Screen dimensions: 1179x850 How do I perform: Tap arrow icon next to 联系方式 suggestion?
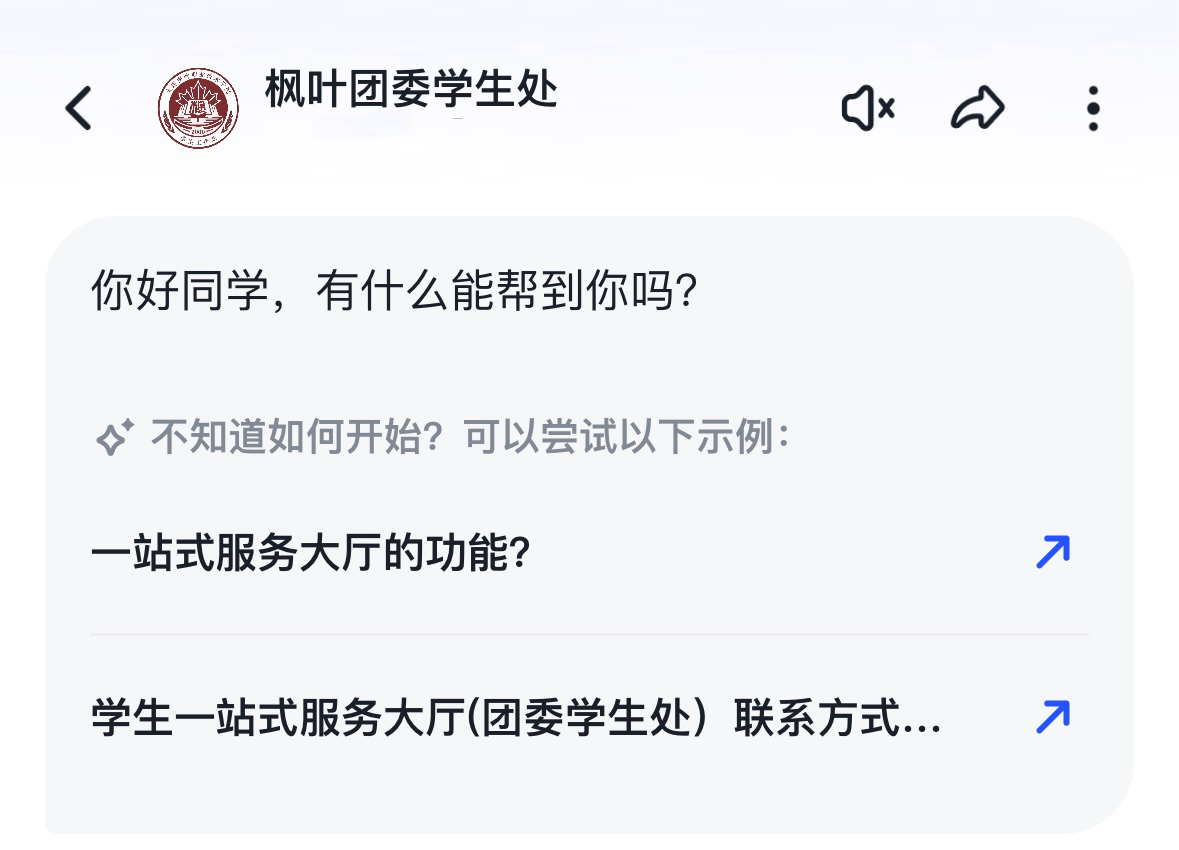pyautogui.click(x=1052, y=717)
